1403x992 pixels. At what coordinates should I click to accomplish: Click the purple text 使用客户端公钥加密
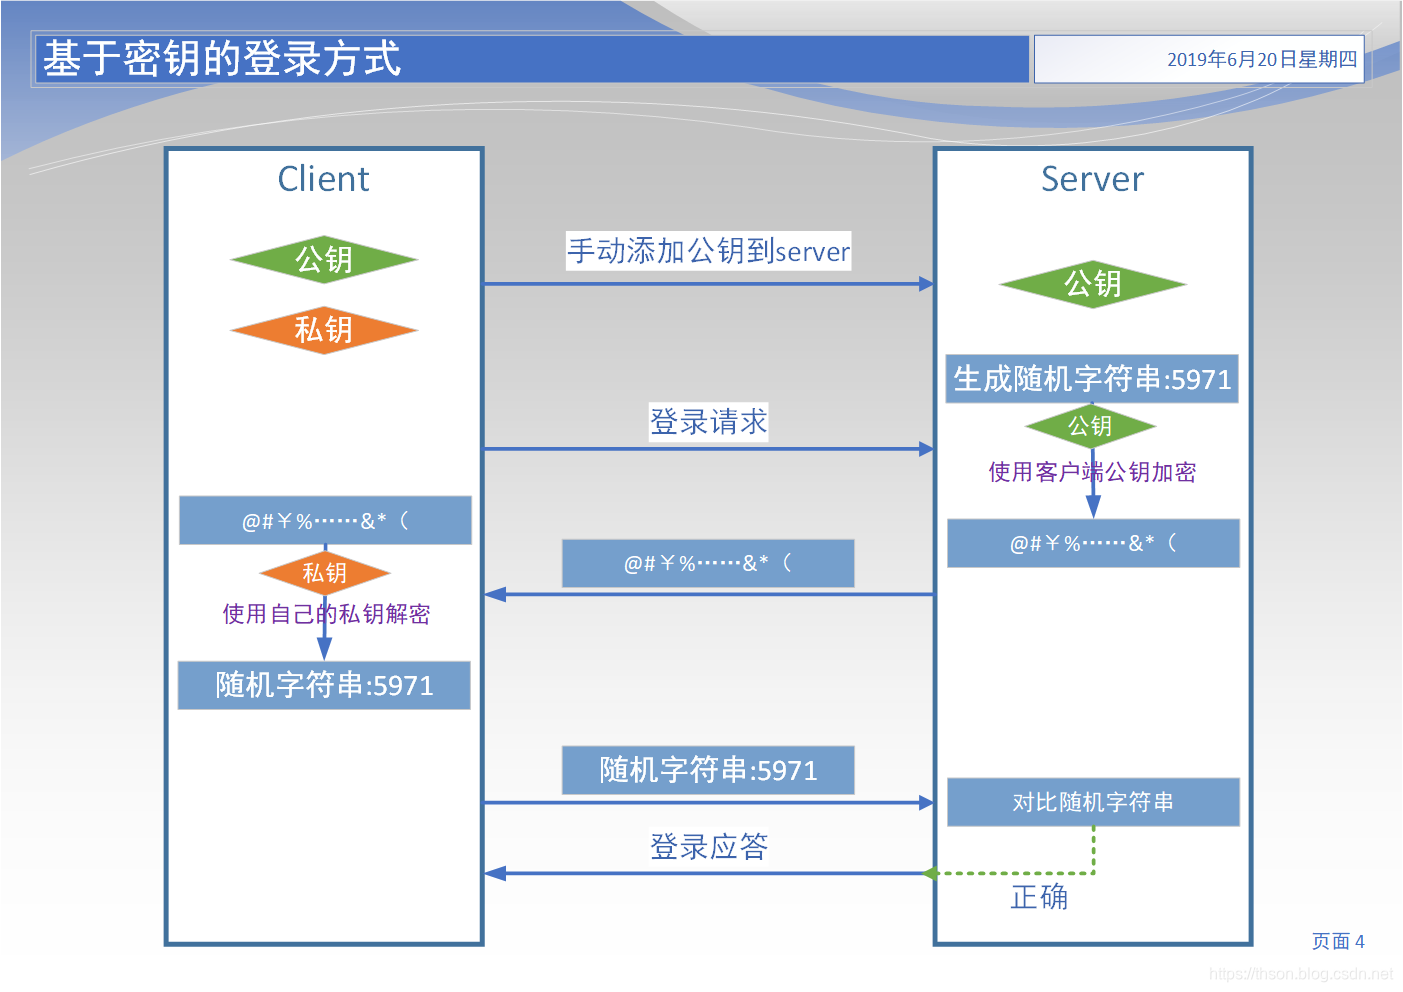1092,472
